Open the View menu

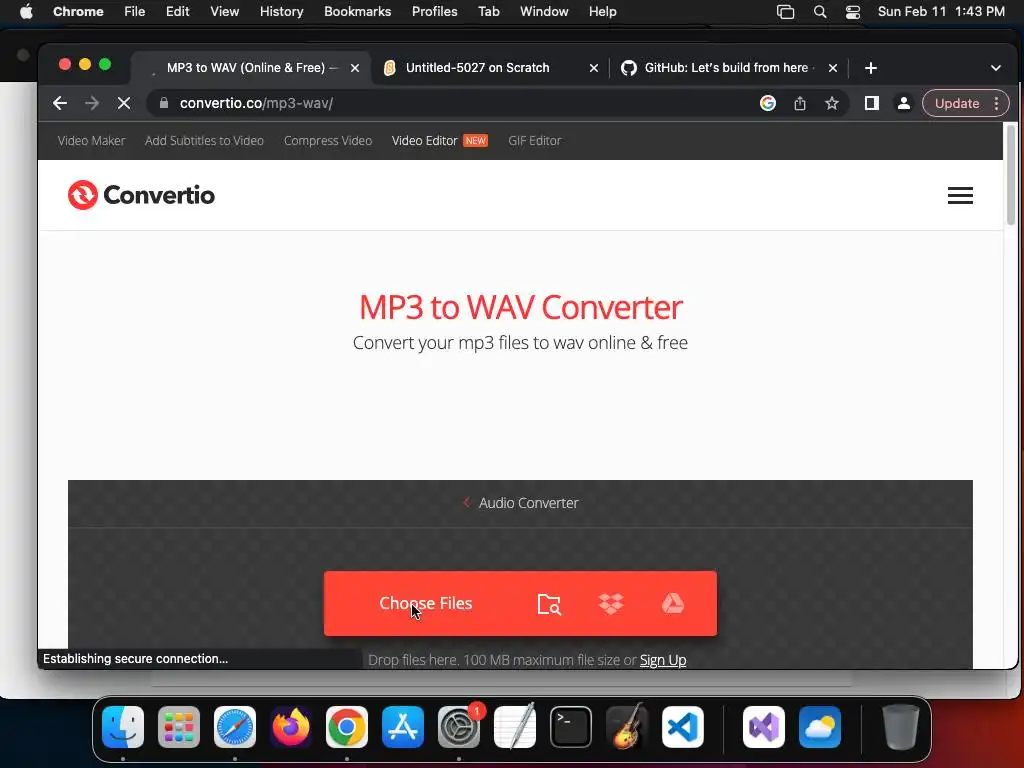(x=225, y=12)
